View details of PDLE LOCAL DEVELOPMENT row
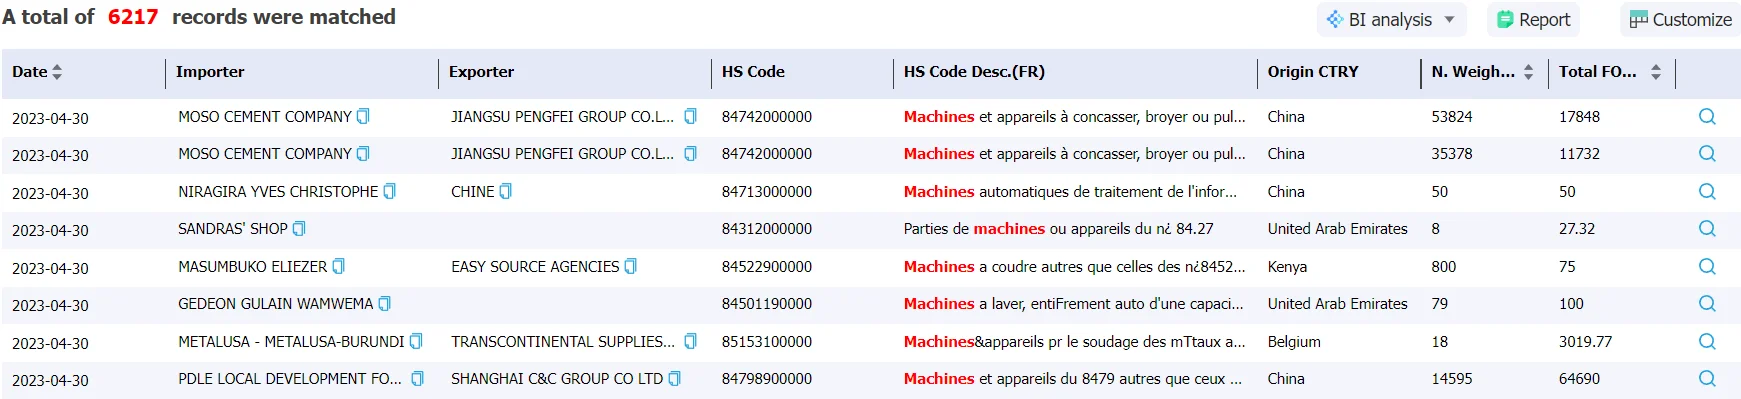Screen dimensions: 1741x399 pos(1707,379)
